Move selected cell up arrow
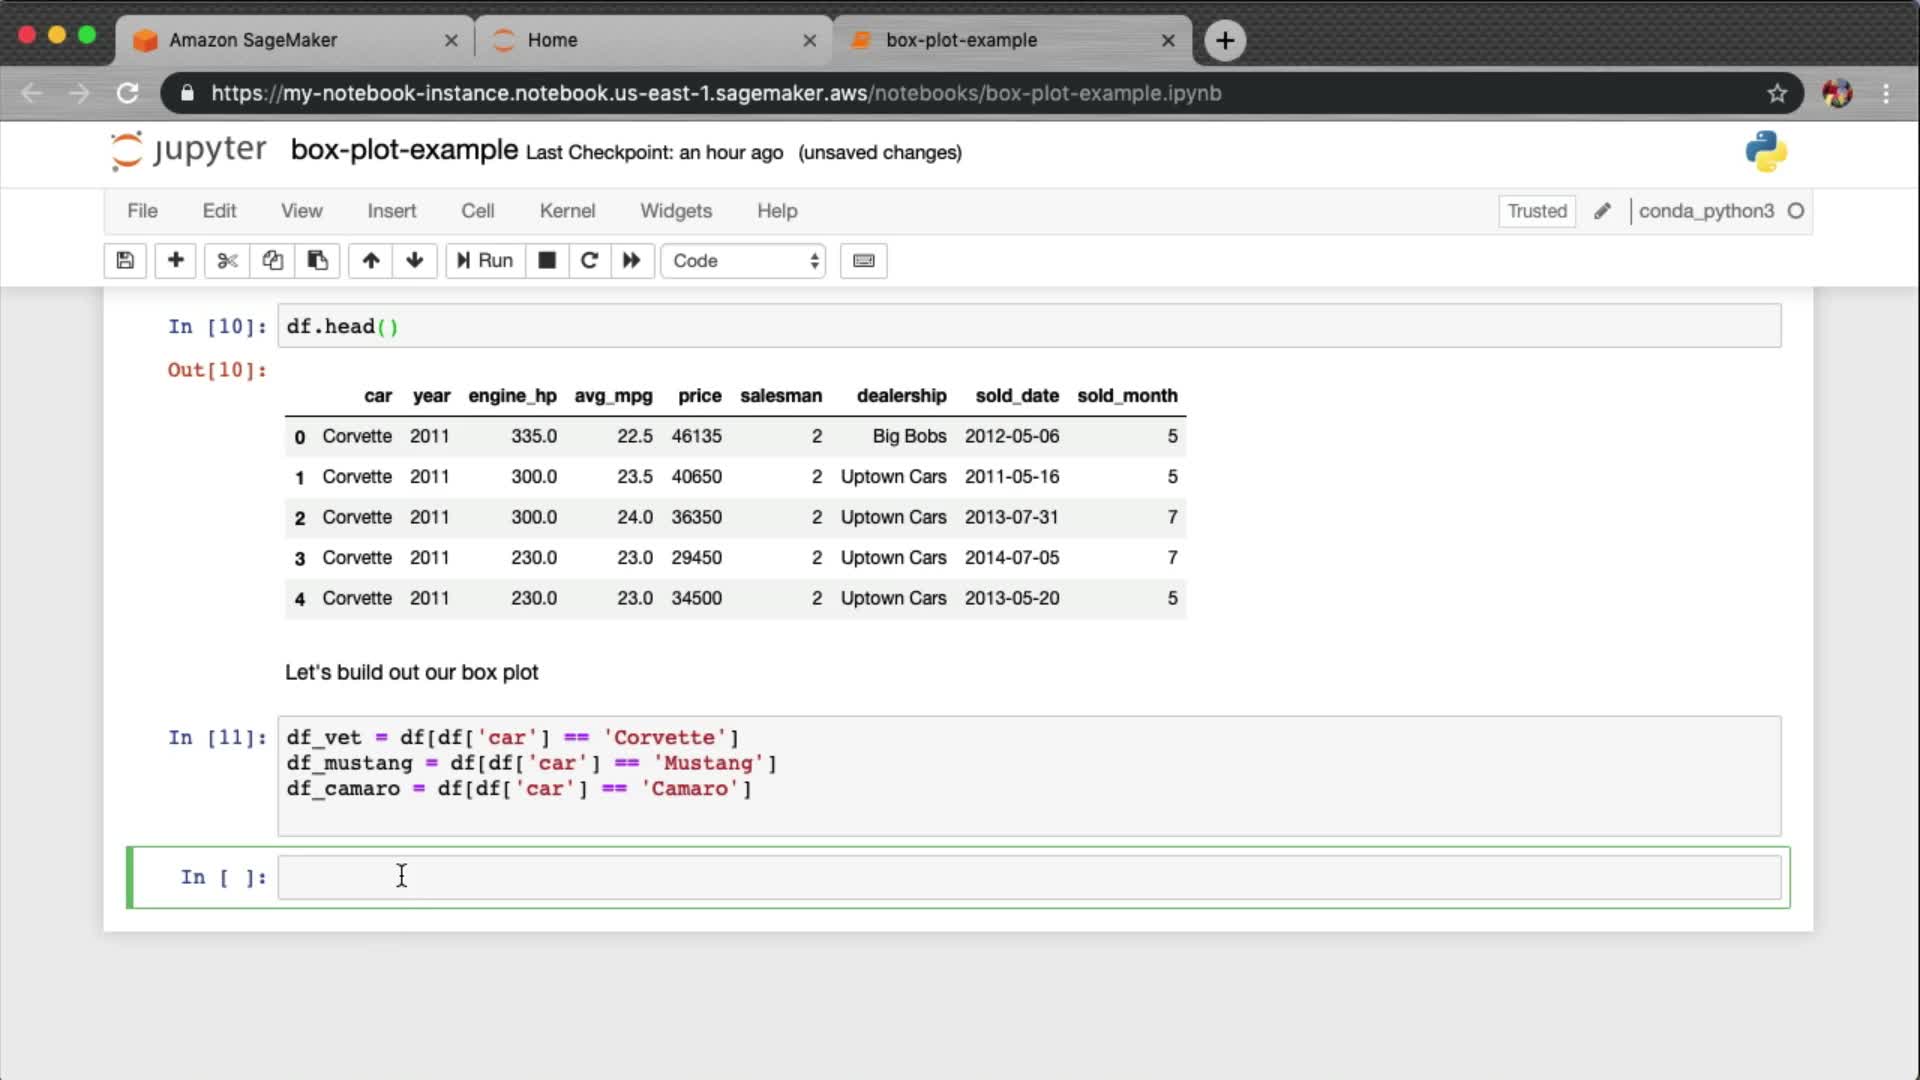 click(x=371, y=261)
